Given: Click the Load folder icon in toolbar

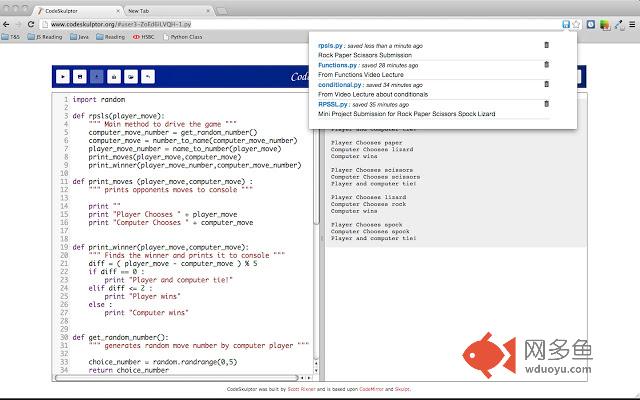Looking at the screenshot, I should pyautogui.click(x=131, y=76).
